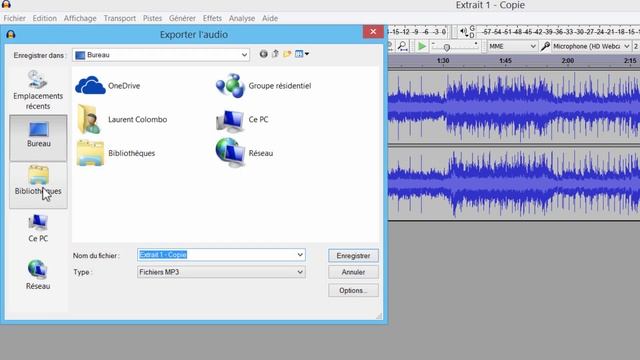
Task: Expand the file name history dropdown arrow
Action: (300, 255)
